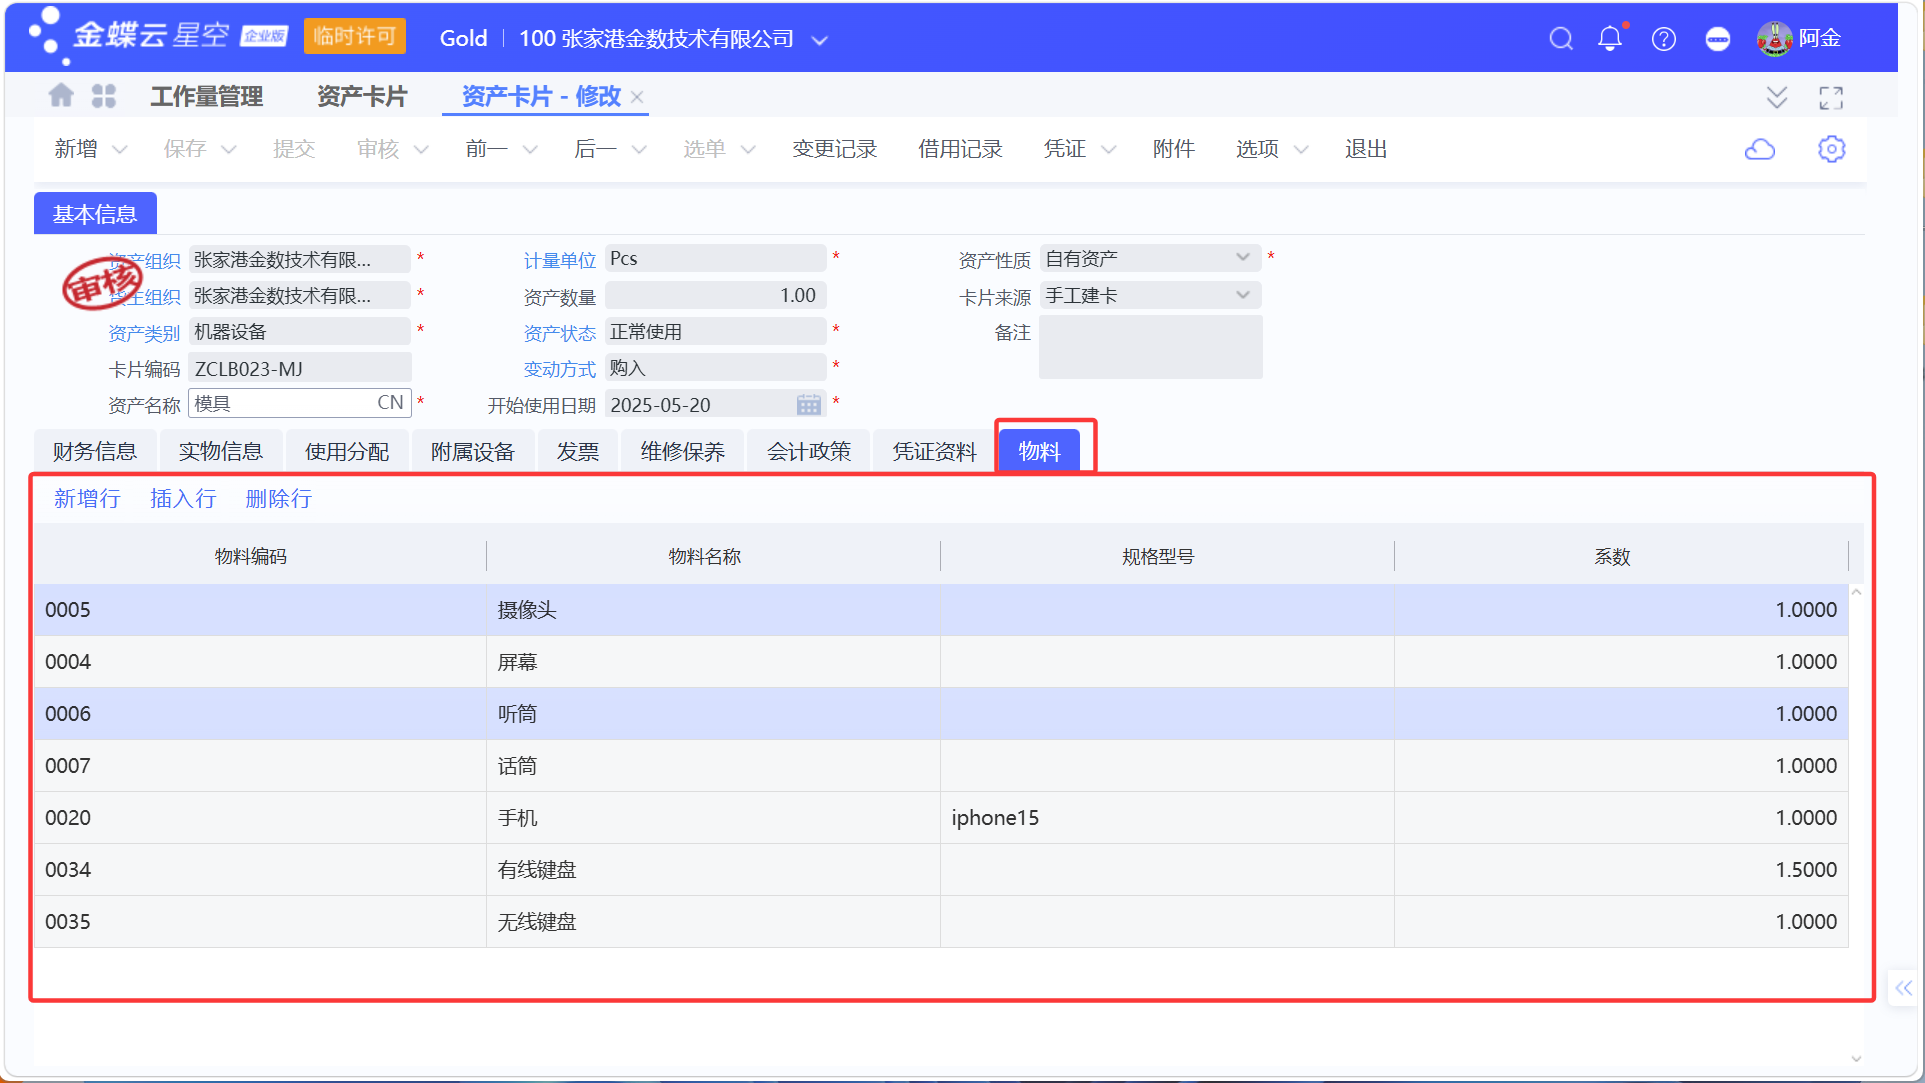The image size is (1925, 1083).
Task: Expand the 后一 dropdown arrow
Action: click(639, 150)
